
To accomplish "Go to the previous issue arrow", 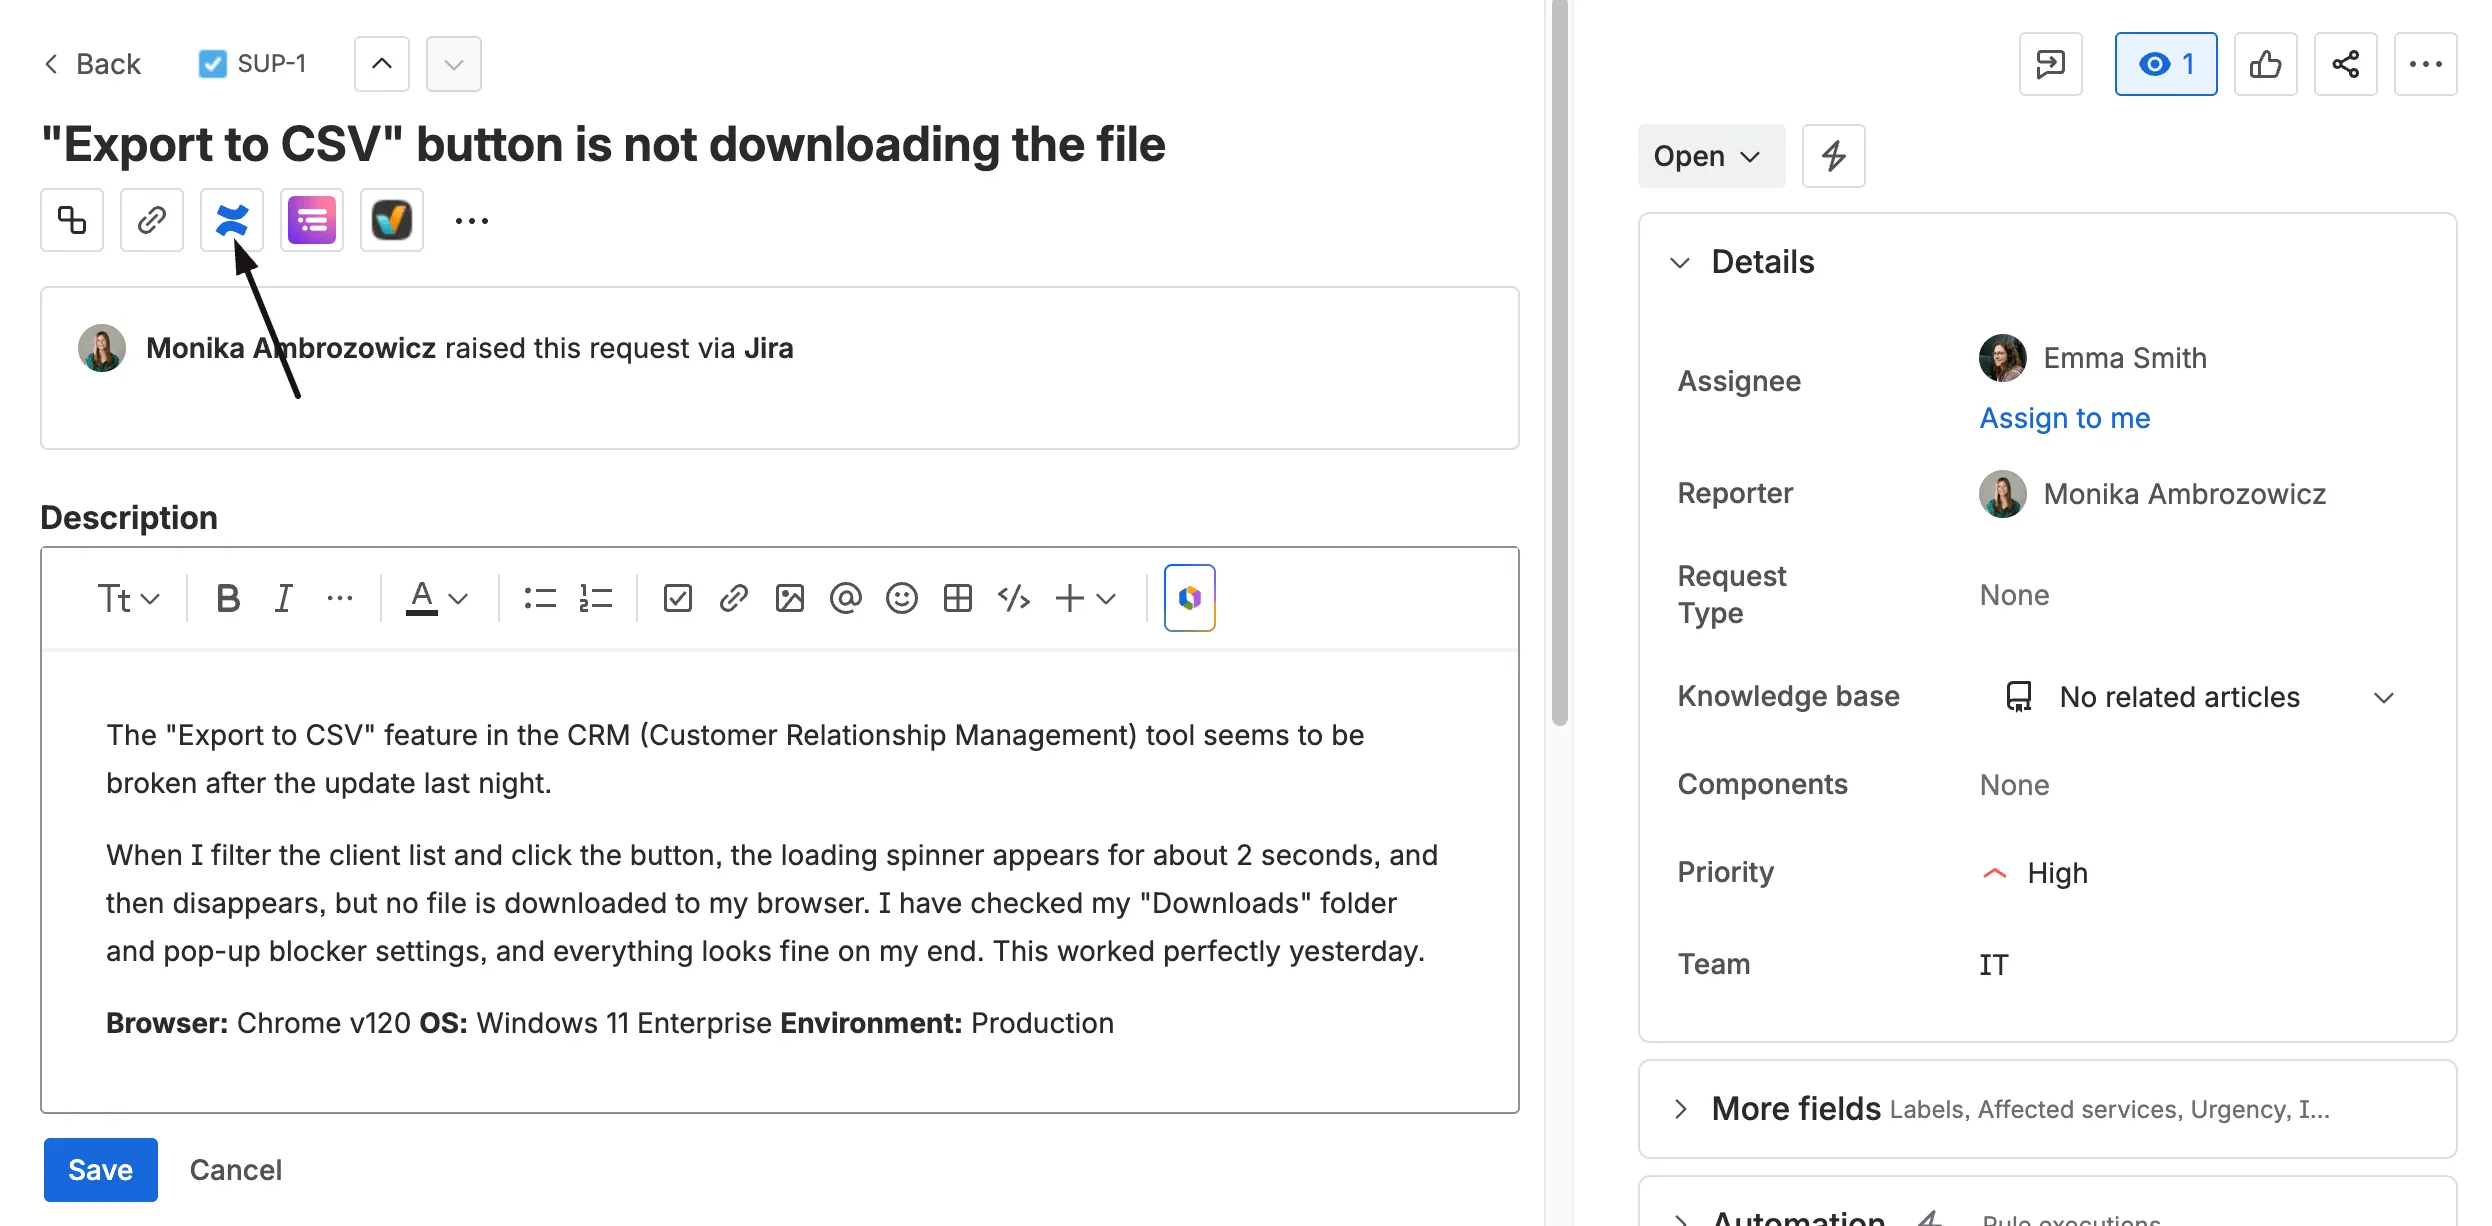I will coord(382,64).
